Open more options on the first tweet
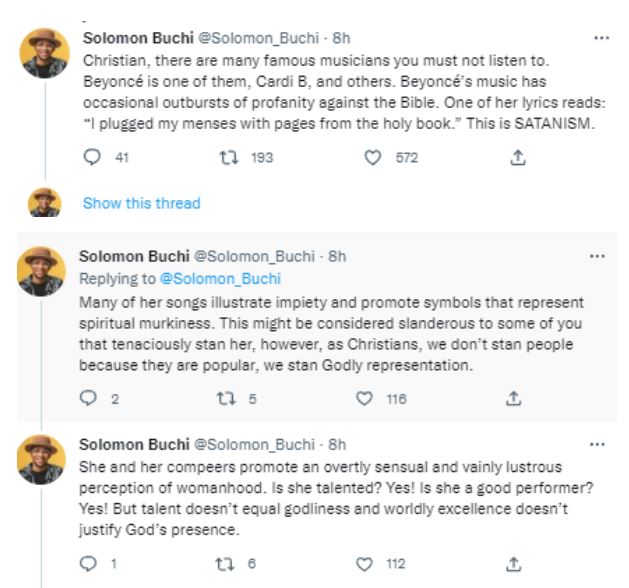The image size is (629, 588). point(600,38)
